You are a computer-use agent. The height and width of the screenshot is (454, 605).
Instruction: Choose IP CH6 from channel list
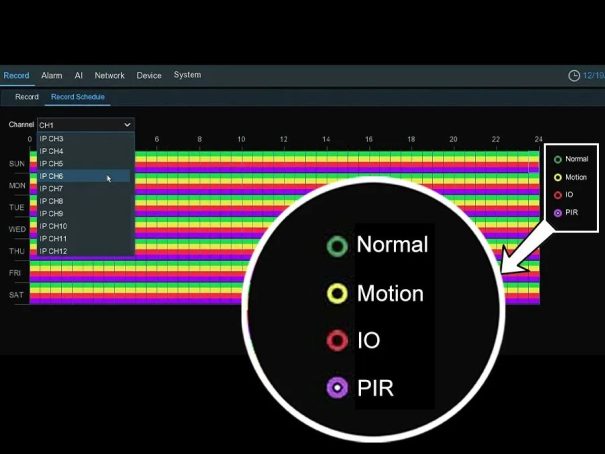pos(52,176)
